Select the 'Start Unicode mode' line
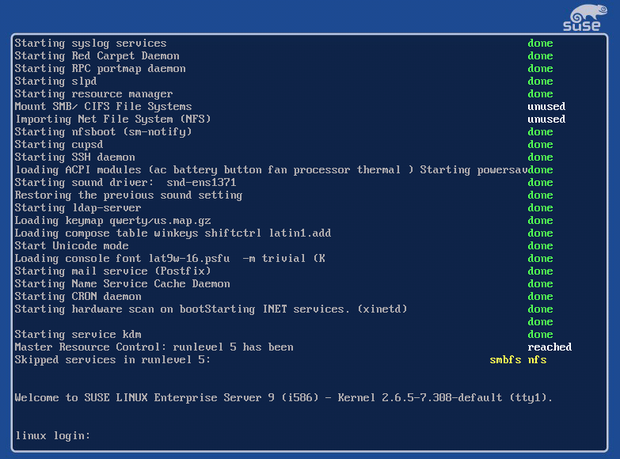The image size is (620, 459). tap(72, 246)
